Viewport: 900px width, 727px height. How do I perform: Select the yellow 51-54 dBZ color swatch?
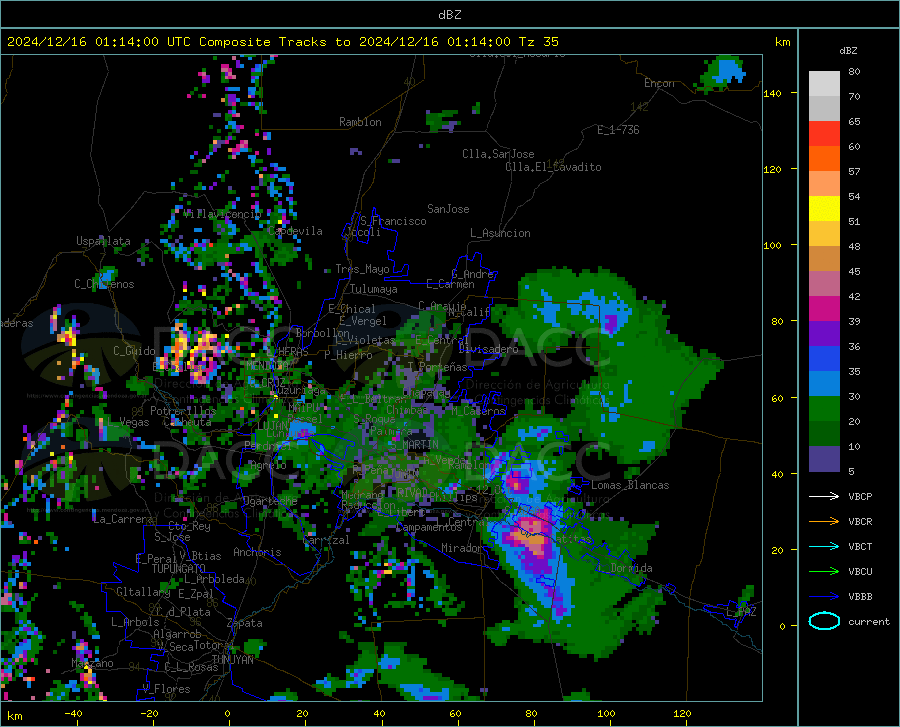pyautogui.click(x=824, y=209)
